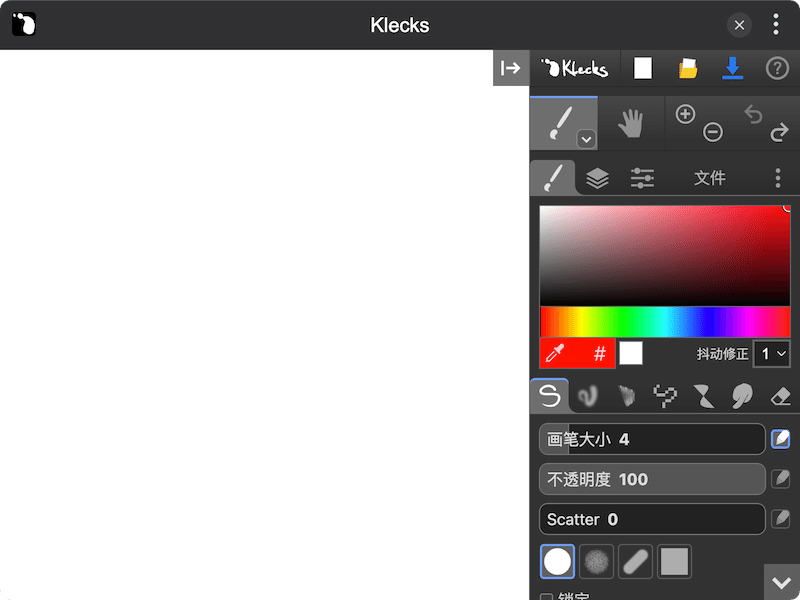Select the Brush tool
Image resolution: width=800 pixels, height=600 pixels.
563,123
